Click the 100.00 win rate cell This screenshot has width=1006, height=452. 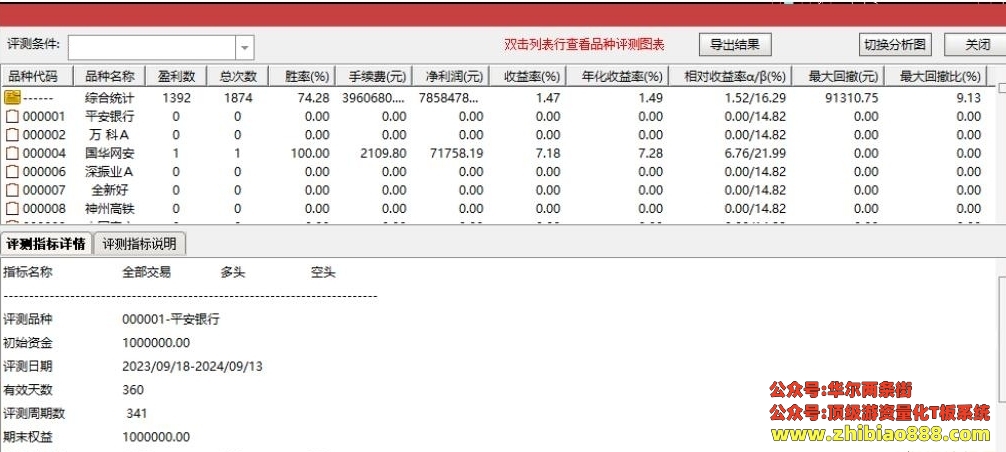pos(311,154)
